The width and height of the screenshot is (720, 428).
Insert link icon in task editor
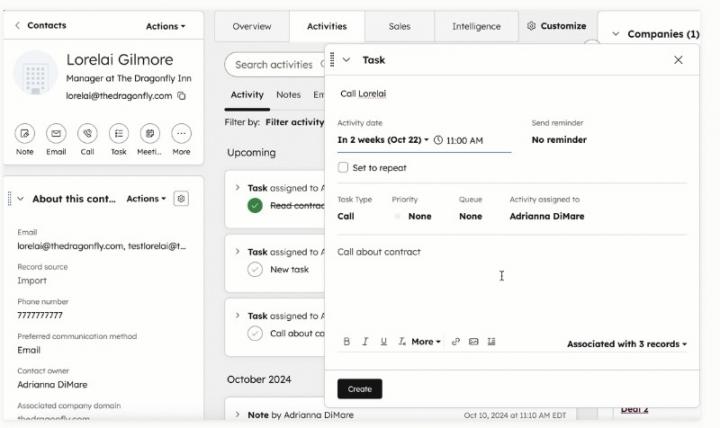click(456, 342)
